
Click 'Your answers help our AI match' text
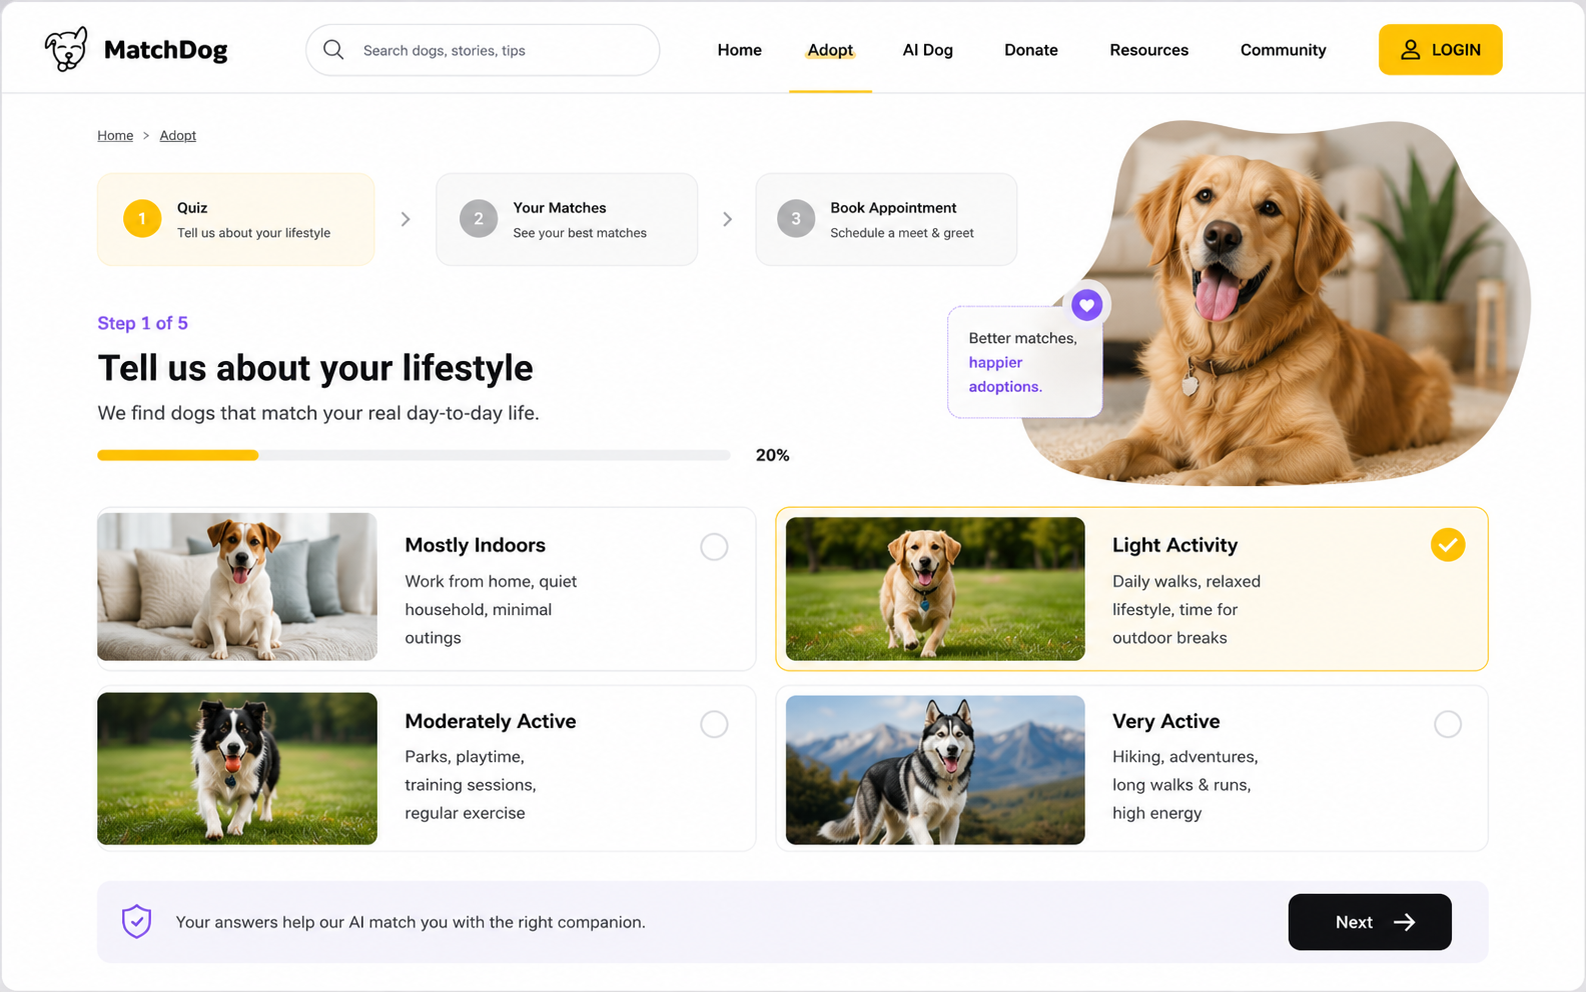pos(410,922)
